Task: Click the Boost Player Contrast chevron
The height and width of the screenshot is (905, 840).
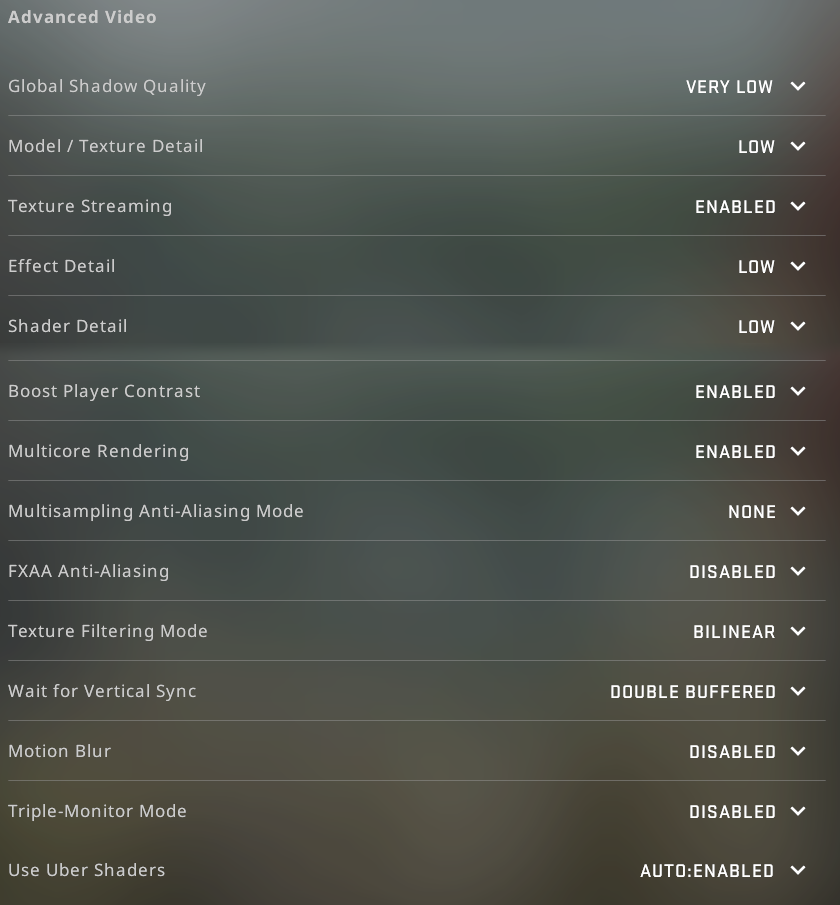Action: tap(798, 391)
